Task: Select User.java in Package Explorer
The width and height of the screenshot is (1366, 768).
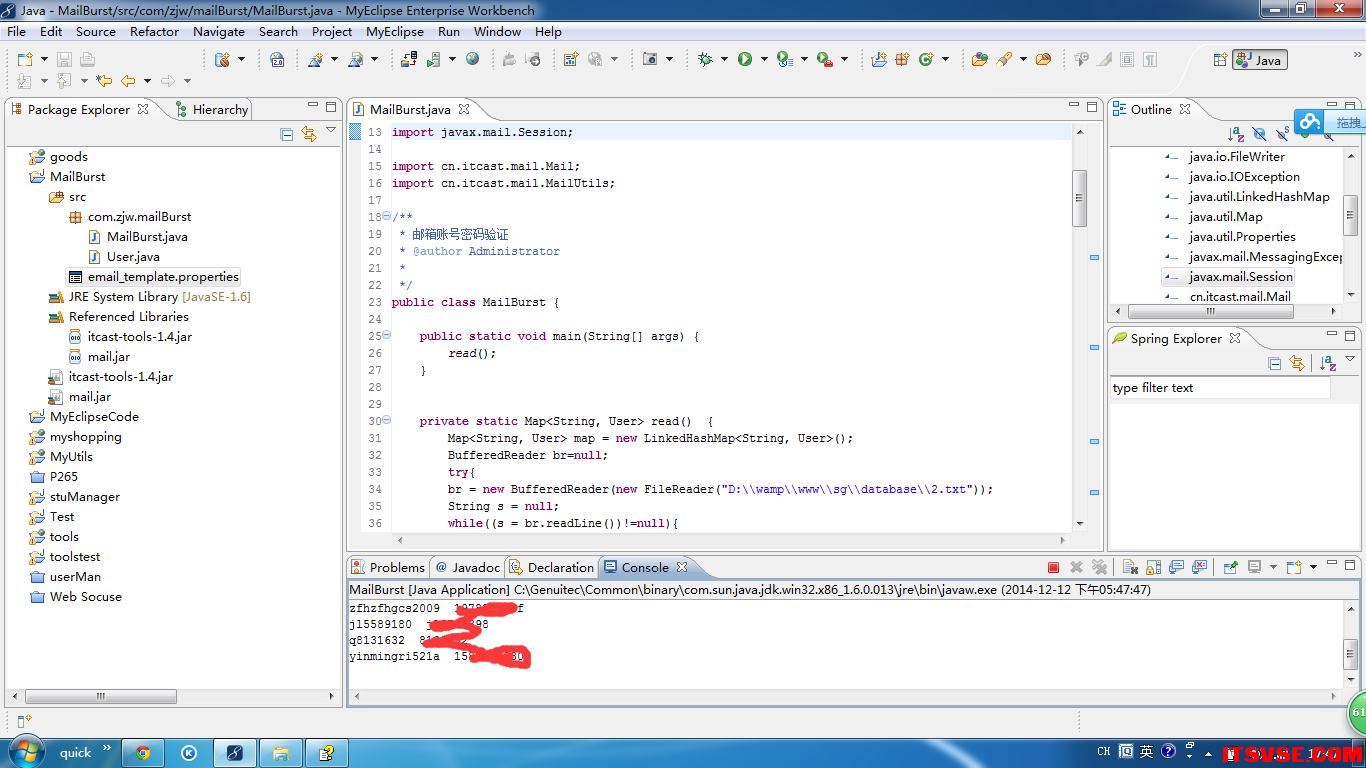Action: click(133, 257)
